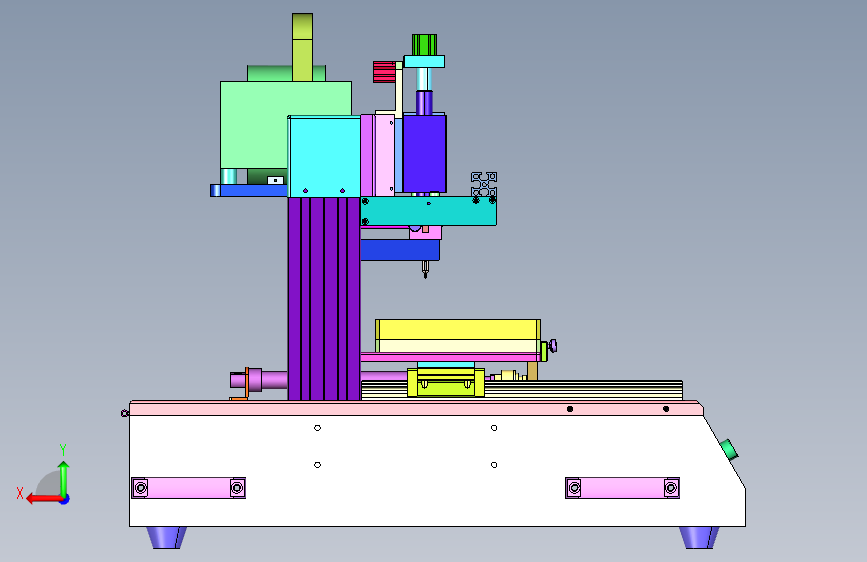Select the right blue-purple foot
This screenshot has height=562, width=867.
click(x=699, y=537)
